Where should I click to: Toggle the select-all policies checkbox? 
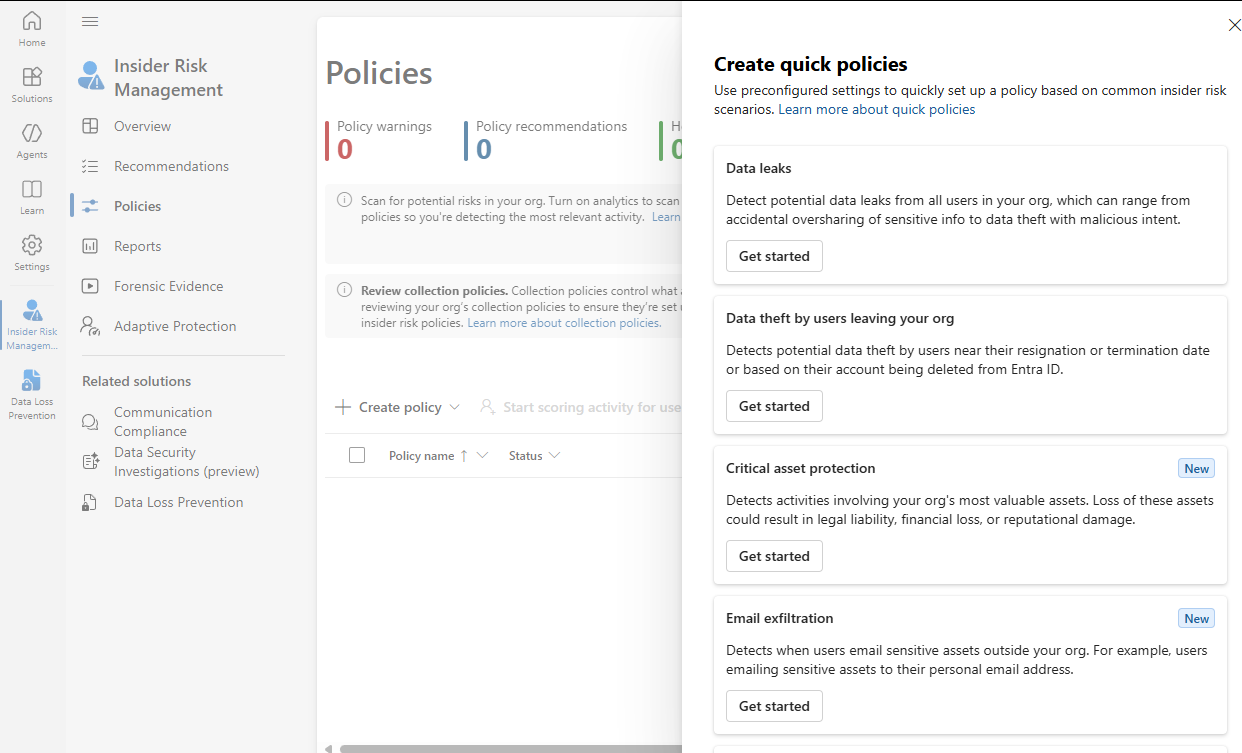coord(357,455)
